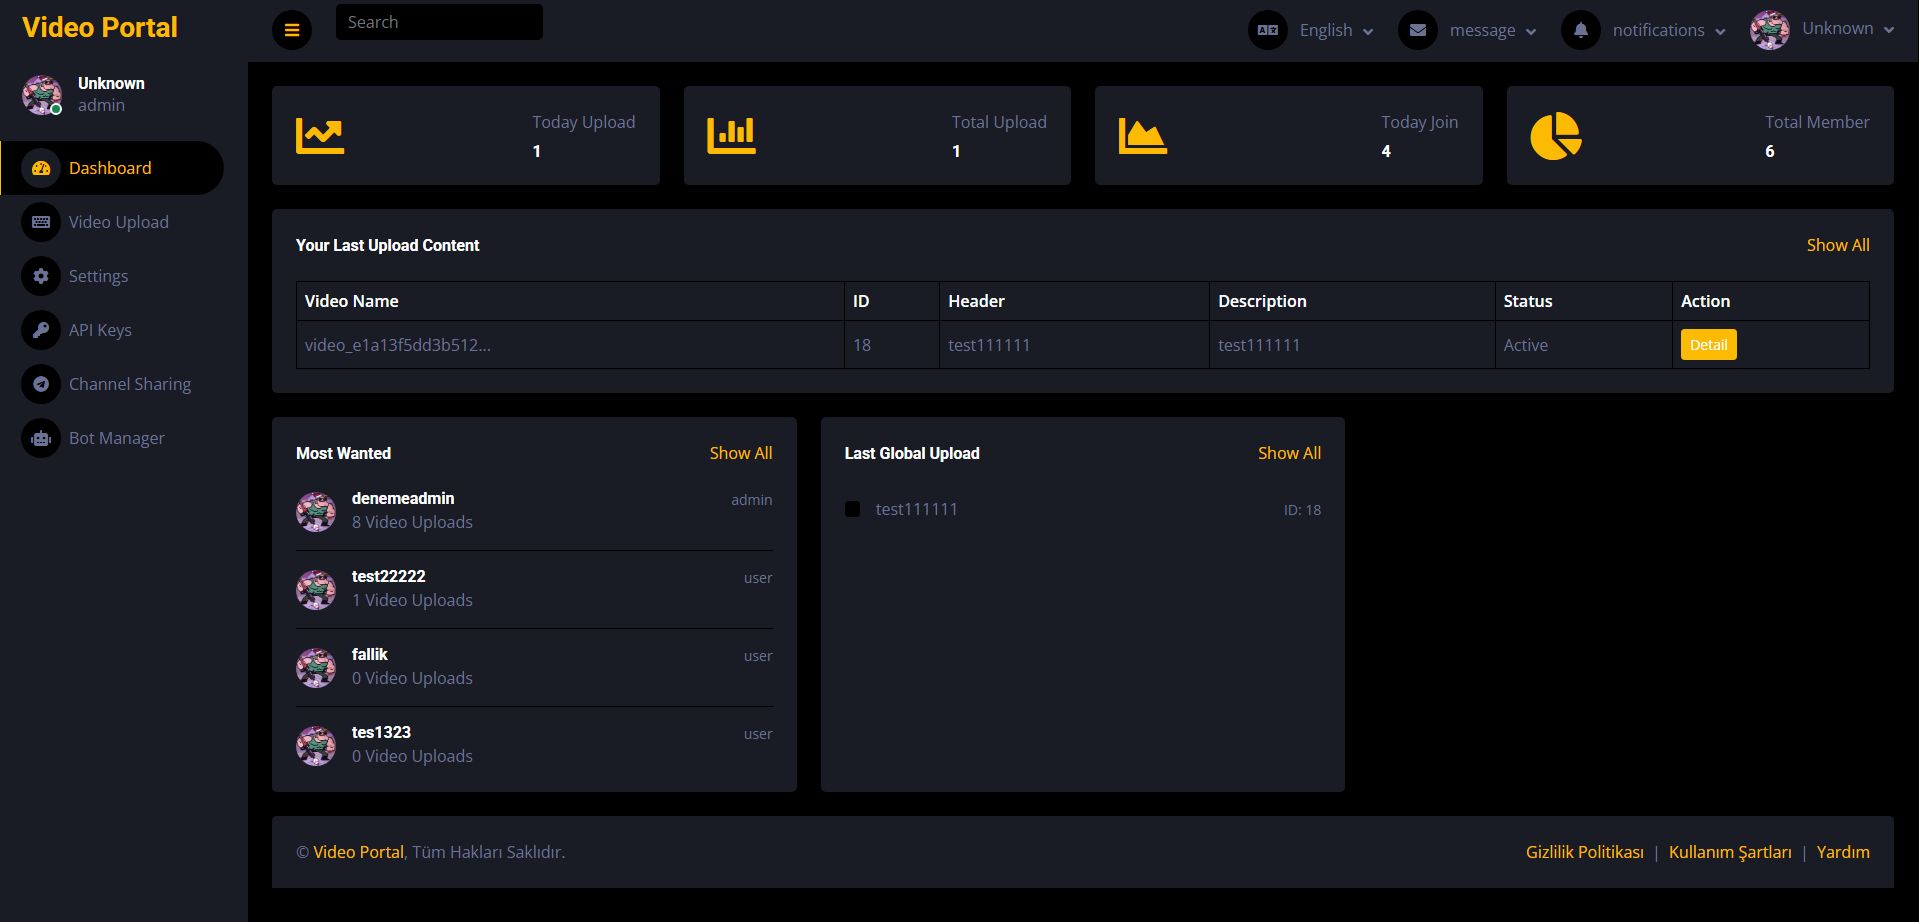
Task: Open the Gizlilik Politikası footer link
Action: click(1584, 852)
